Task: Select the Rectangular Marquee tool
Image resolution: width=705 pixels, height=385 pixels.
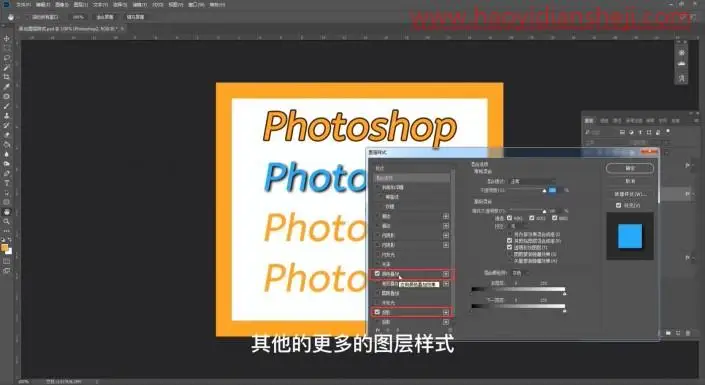Action: click(x=6, y=48)
